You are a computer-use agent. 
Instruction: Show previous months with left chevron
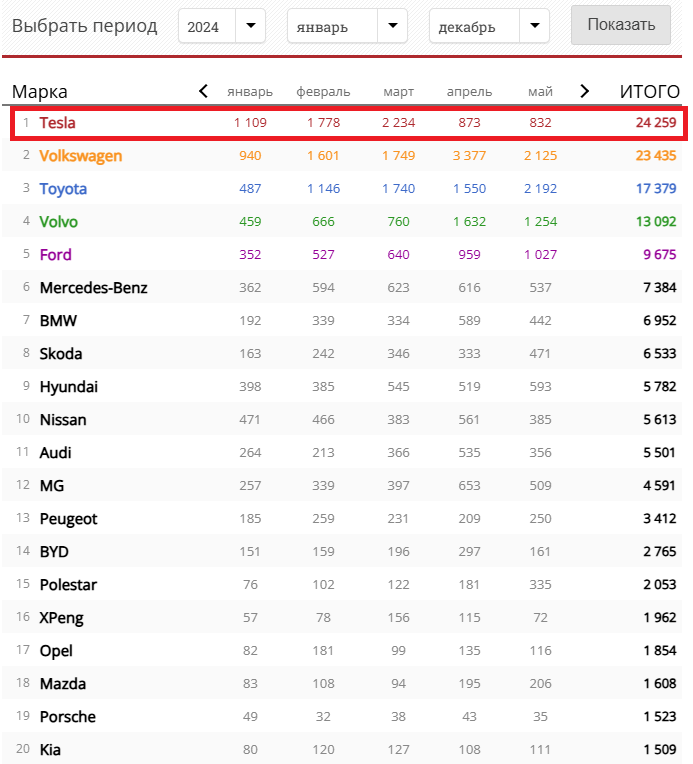pos(204,91)
